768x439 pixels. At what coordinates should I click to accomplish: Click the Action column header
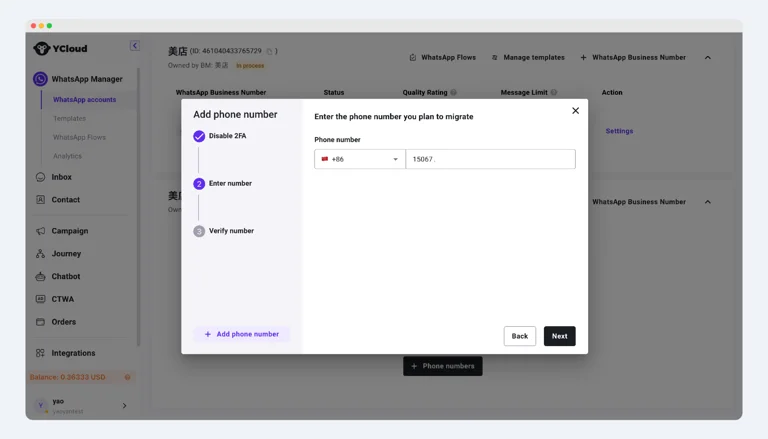click(x=612, y=92)
